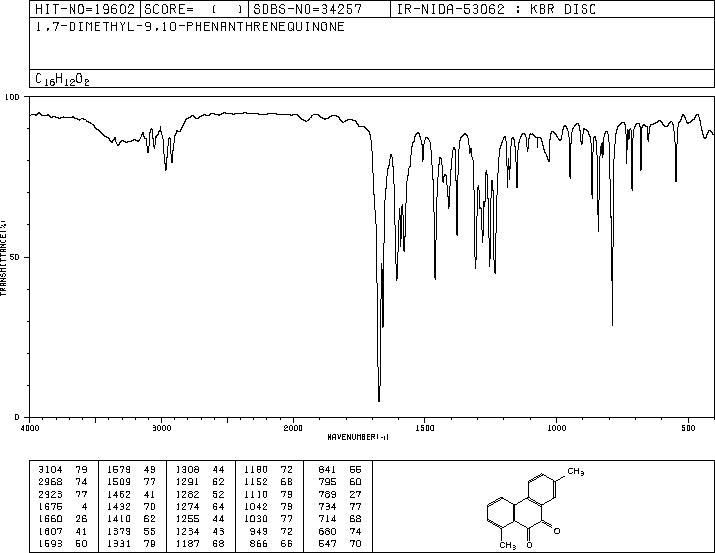Viewport: 715px width, 553px height.
Task: Click peak table value 1274
Action: tap(187, 506)
